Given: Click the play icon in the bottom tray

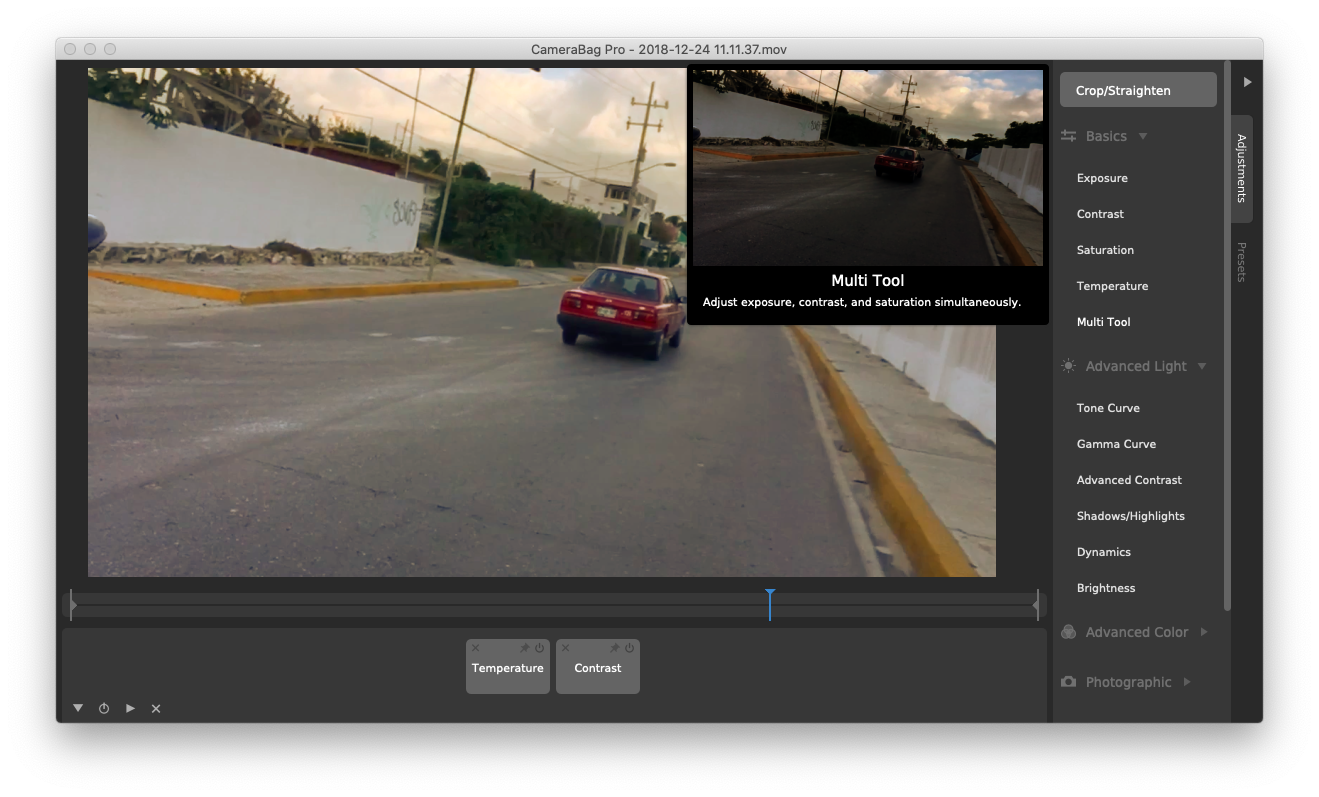Looking at the screenshot, I should coord(130,708).
